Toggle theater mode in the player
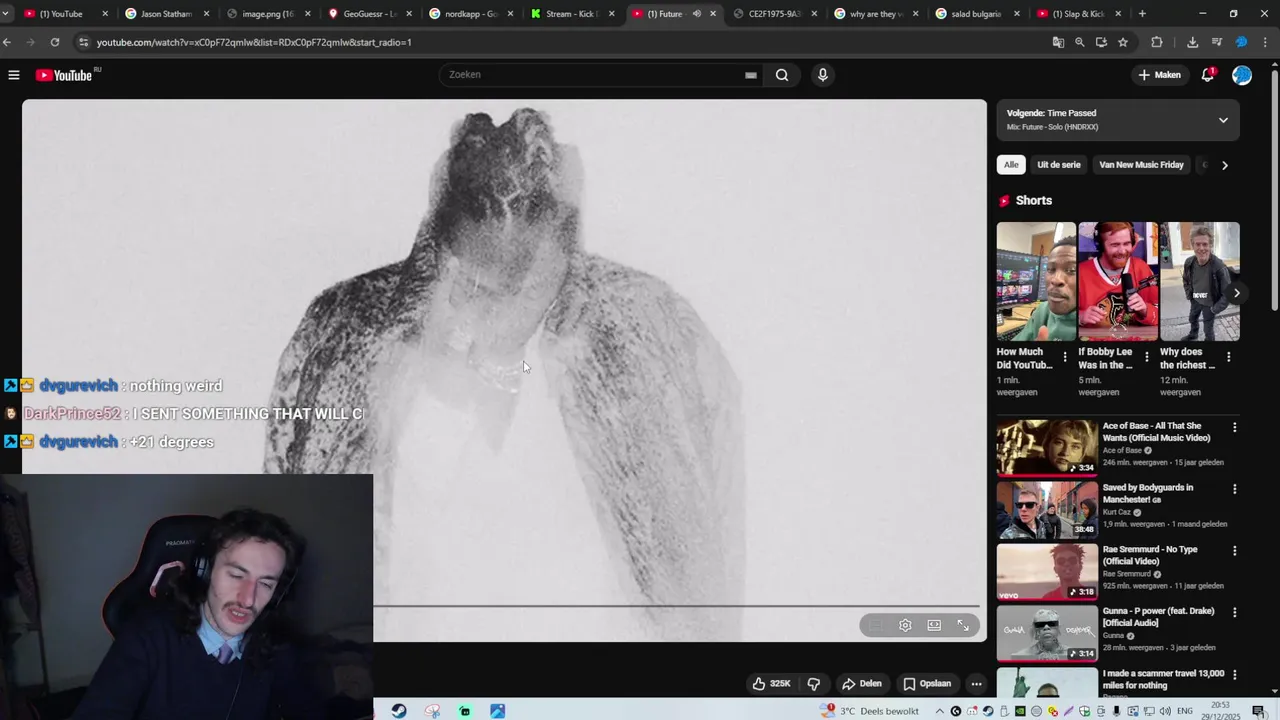 click(x=934, y=625)
